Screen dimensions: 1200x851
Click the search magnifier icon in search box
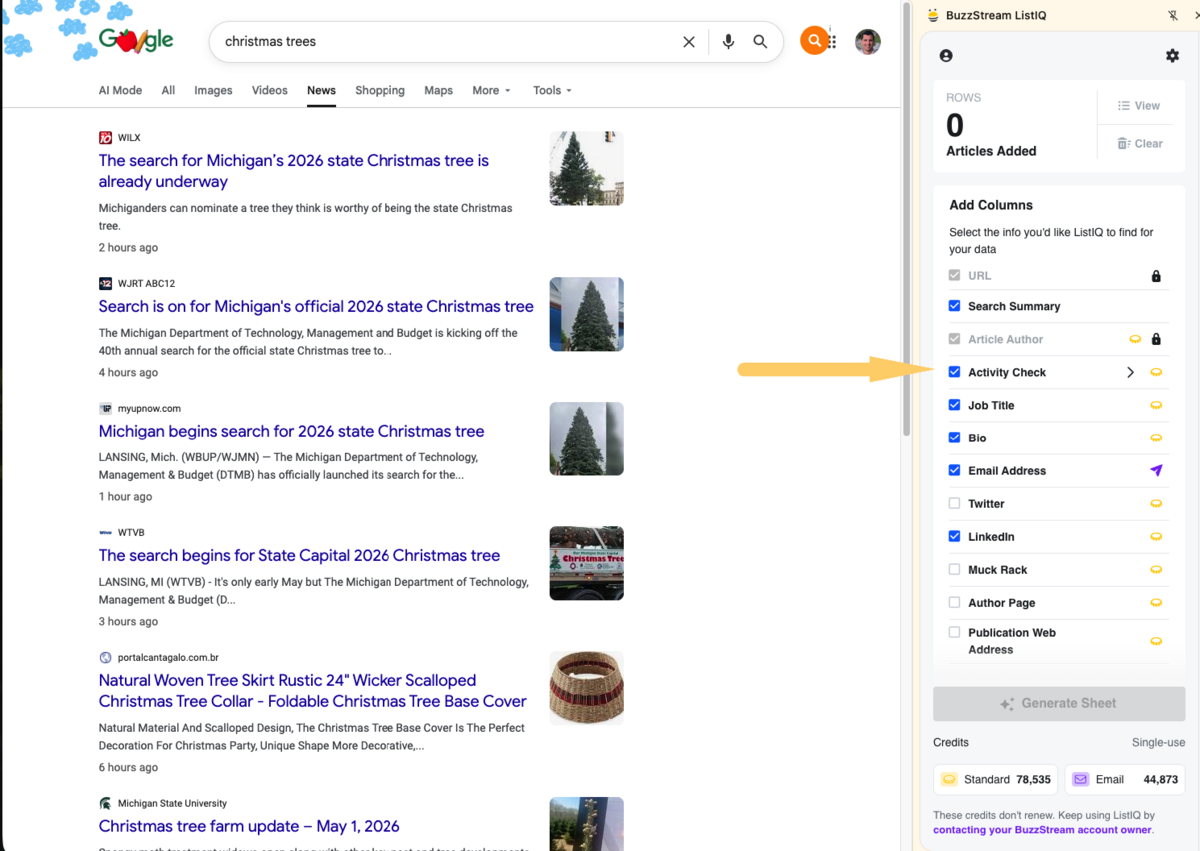760,42
